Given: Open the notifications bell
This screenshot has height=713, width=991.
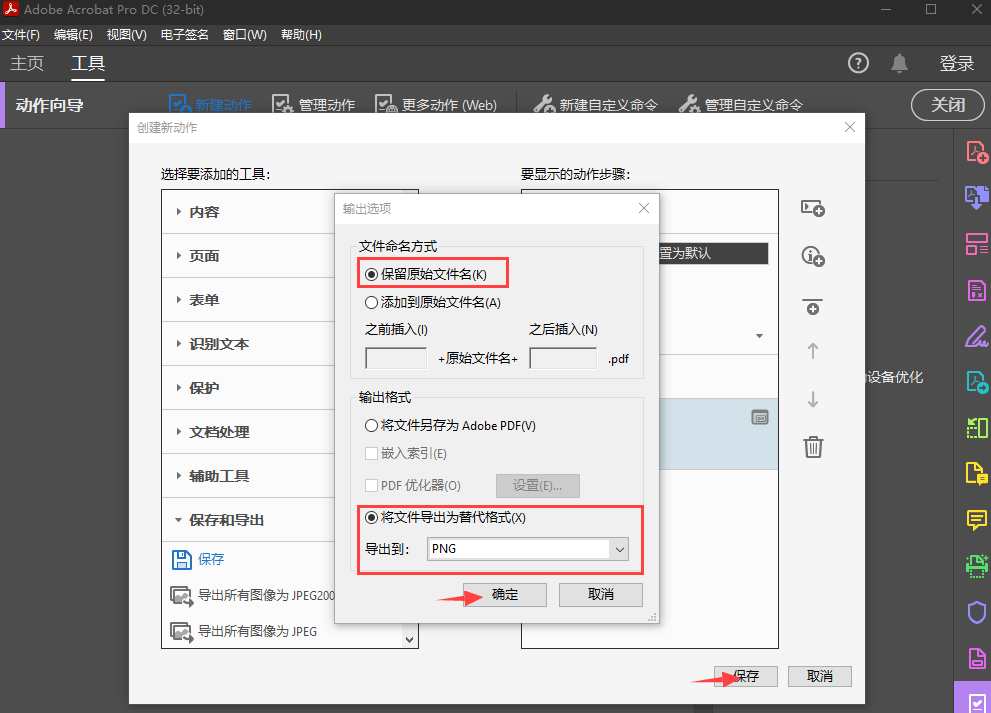Looking at the screenshot, I should 900,63.
